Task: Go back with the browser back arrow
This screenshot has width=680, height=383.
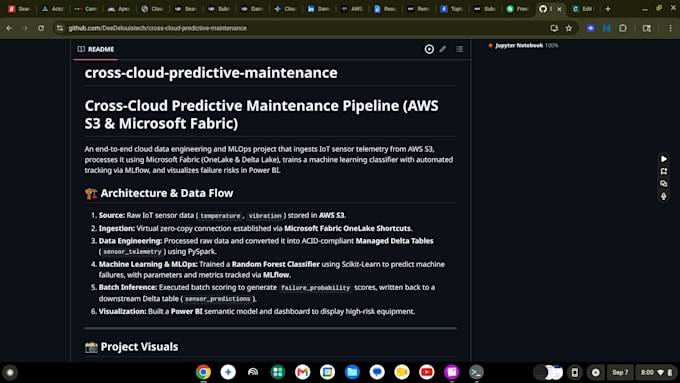Action: (9, 28)
